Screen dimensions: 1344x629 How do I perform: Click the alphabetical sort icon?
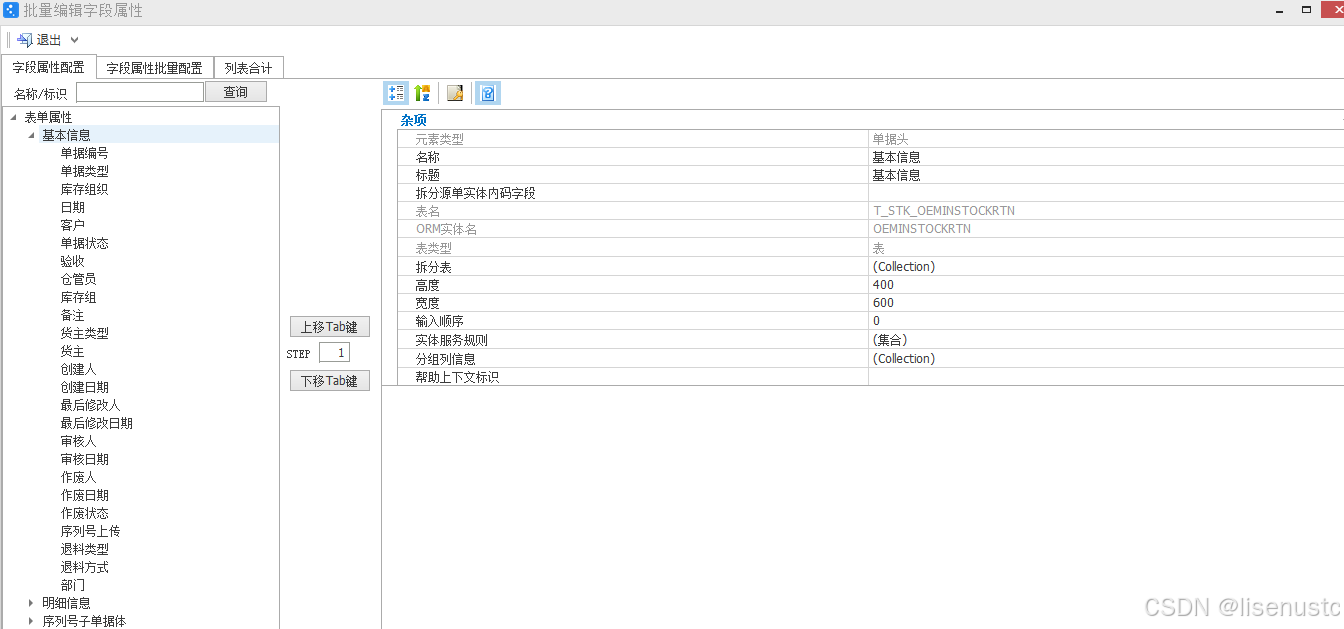click(x=422, y=93)
